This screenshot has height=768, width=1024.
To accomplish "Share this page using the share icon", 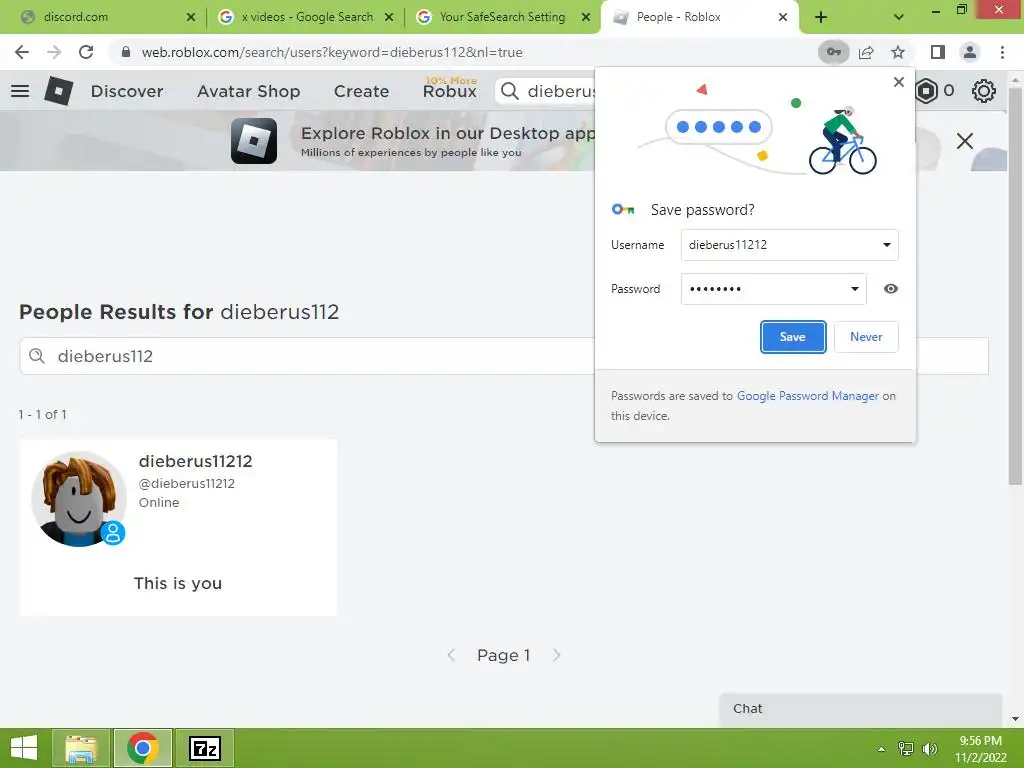I will click(x=866, y=52).
